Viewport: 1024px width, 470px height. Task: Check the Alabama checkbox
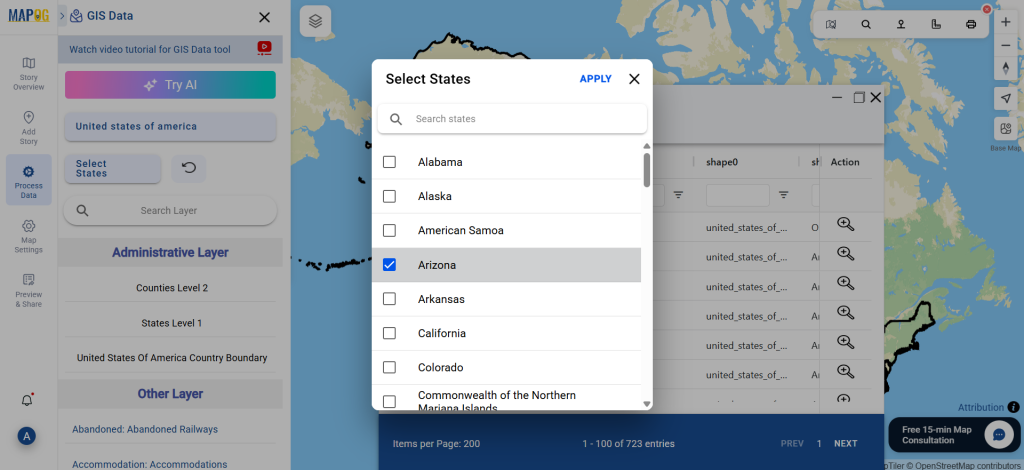[389, 162]
